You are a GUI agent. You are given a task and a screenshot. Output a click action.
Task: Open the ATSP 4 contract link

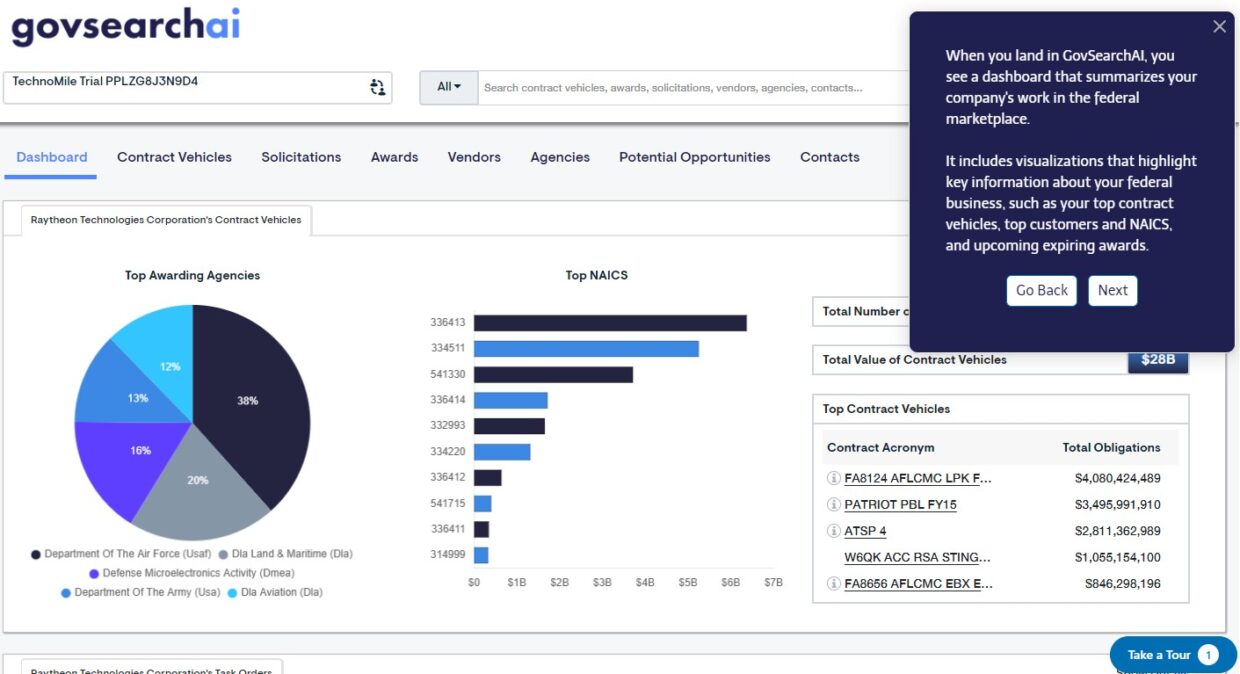(866, 531)
